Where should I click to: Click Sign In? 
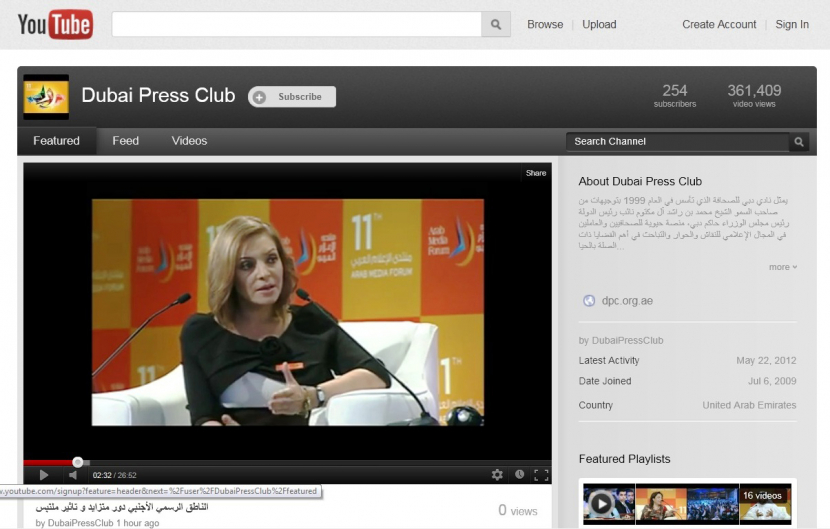tap(792, 24)
